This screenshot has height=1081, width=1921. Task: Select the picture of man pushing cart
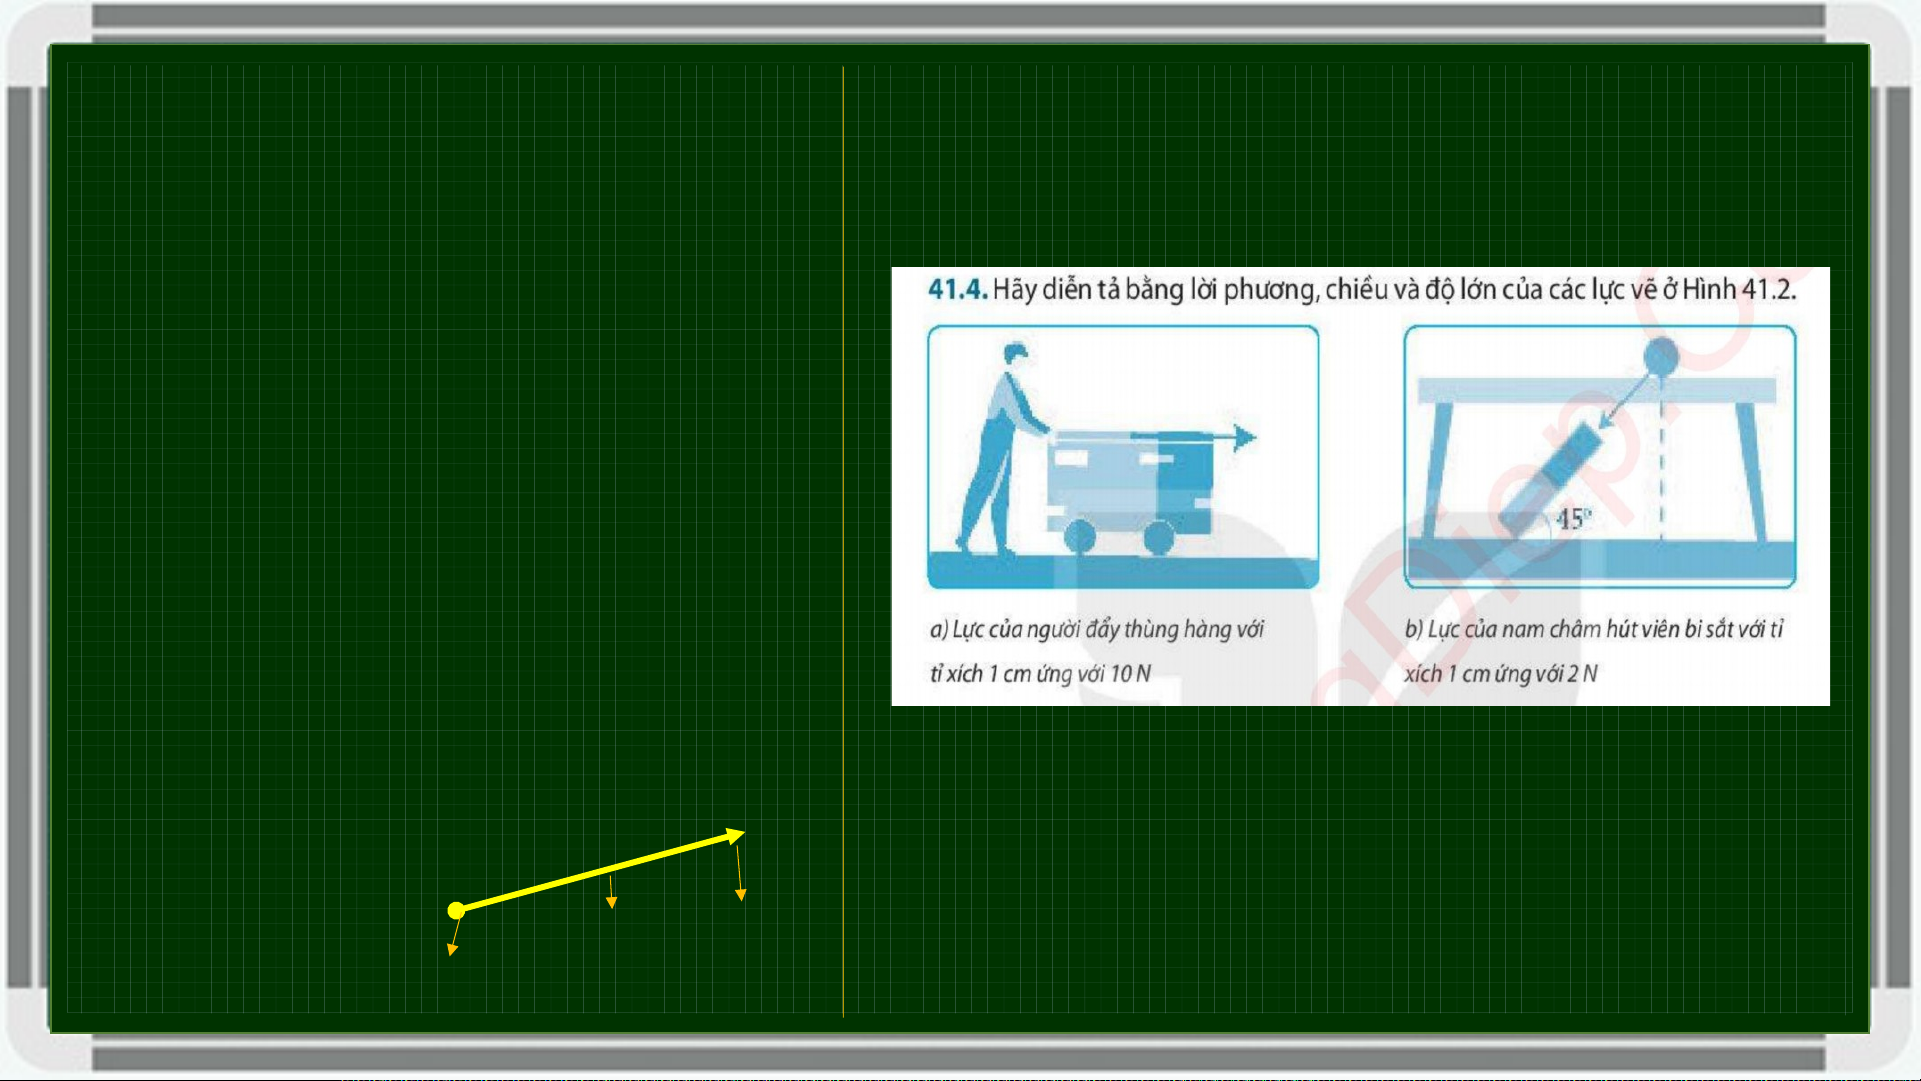(x=1123, y=457)
